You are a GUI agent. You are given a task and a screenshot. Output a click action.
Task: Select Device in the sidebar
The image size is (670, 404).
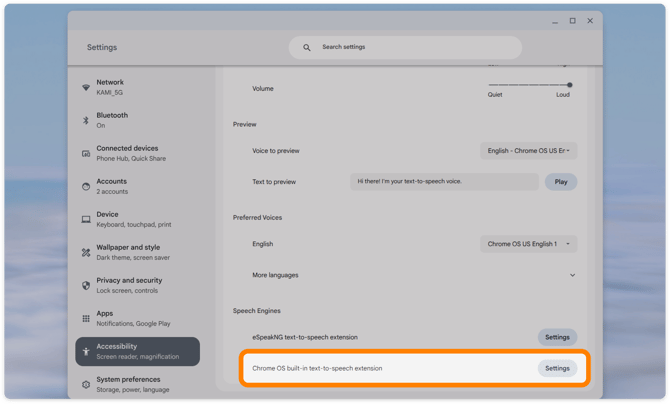pyautogui.click(x=138, y=219)
